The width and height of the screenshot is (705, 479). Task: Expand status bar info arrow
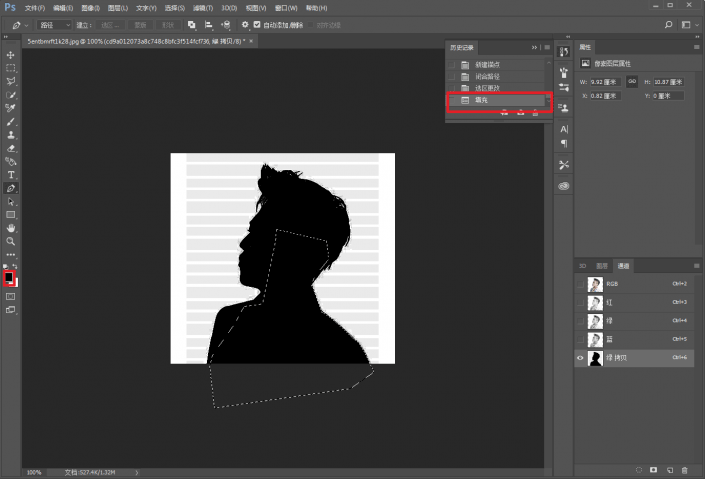tap(136, 472)
